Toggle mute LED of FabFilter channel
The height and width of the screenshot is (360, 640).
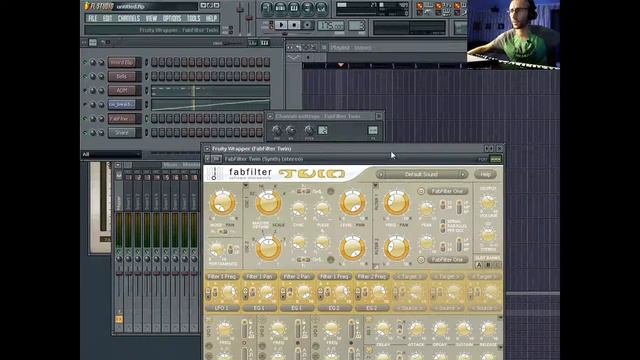85,118
